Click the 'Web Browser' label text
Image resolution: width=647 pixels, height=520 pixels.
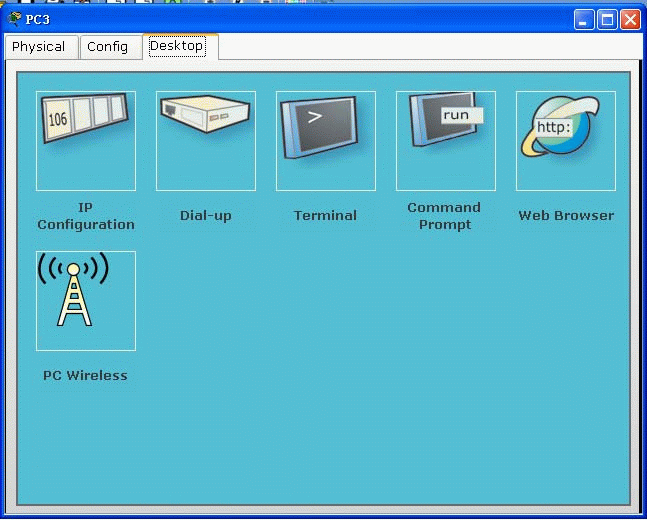coord(566,215)
